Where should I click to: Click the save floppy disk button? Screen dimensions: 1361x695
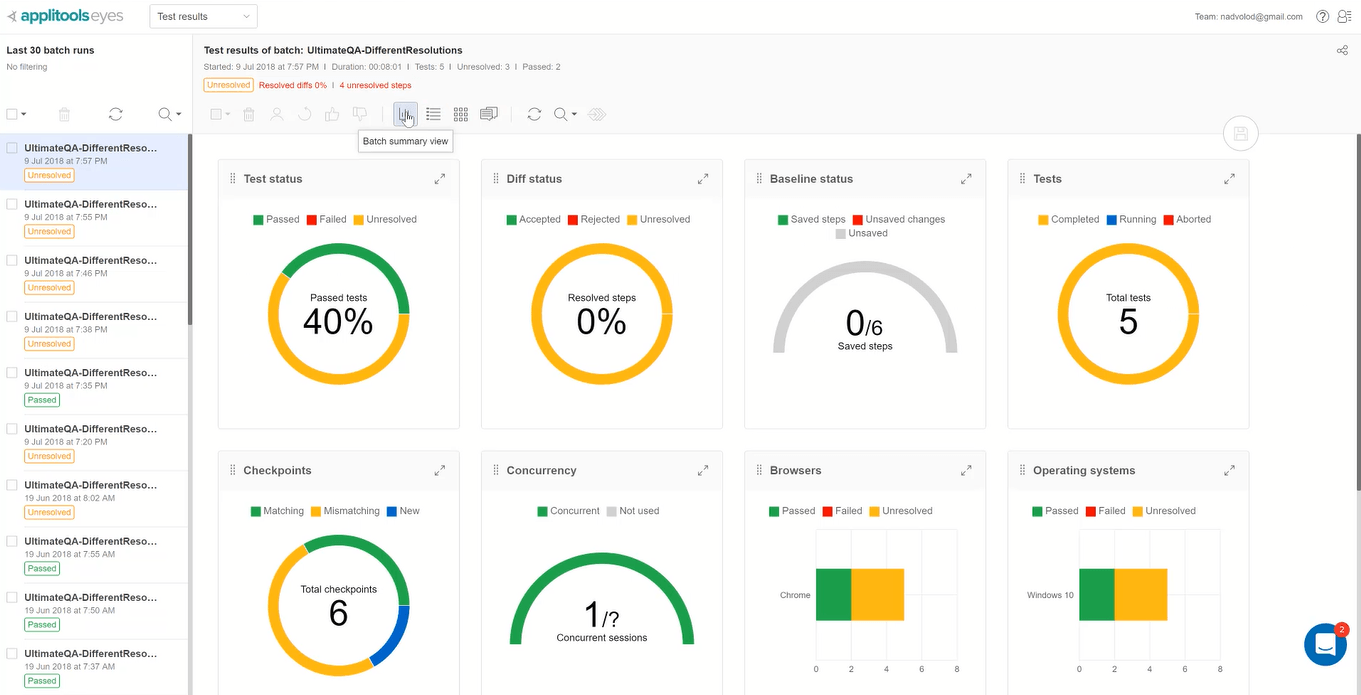coord(1240,134)
